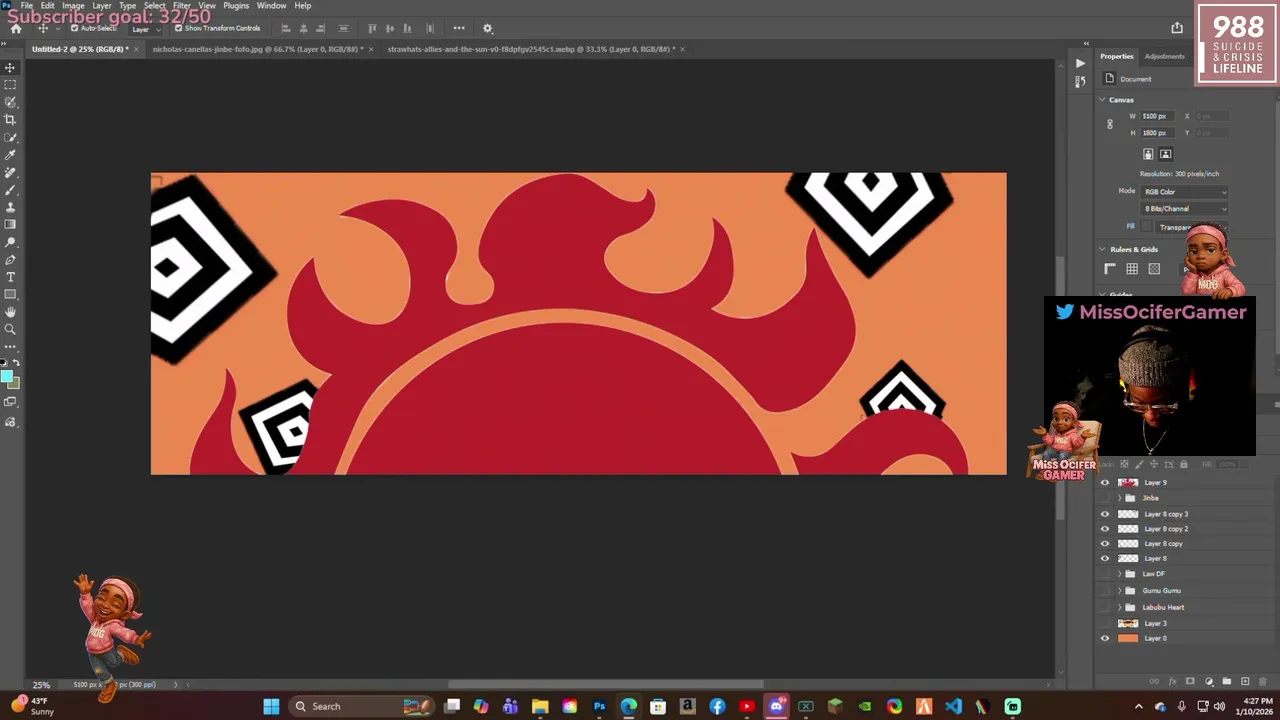Expand the Law DF group

(1119, 574)
